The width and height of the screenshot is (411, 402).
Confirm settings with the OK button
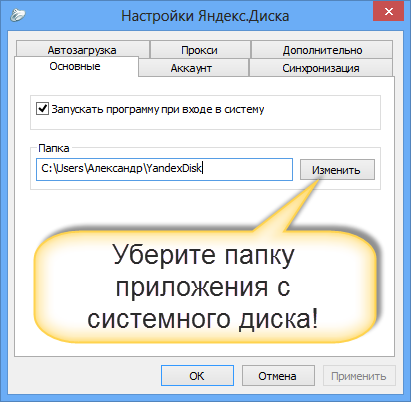[197, 376]
